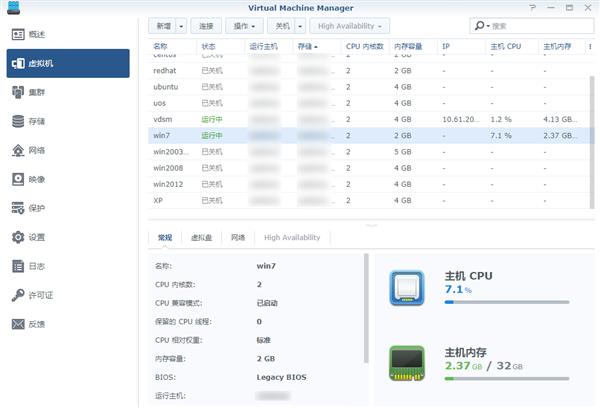
Task: Open the 许可证 license key icon
Action: click(x=18, y=295)
